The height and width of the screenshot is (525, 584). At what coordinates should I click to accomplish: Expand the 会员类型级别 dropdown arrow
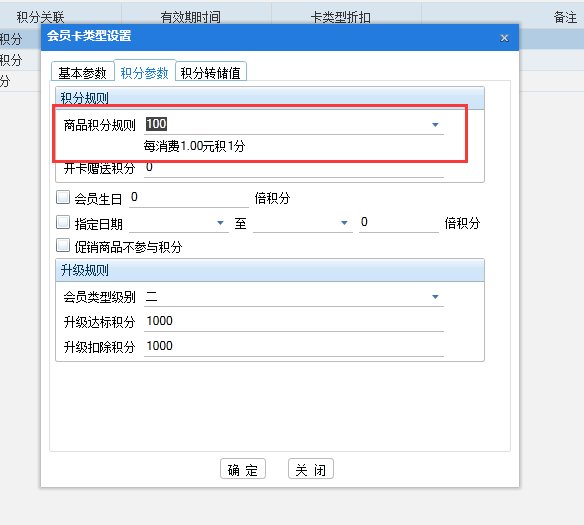click(x=435, y=297)
